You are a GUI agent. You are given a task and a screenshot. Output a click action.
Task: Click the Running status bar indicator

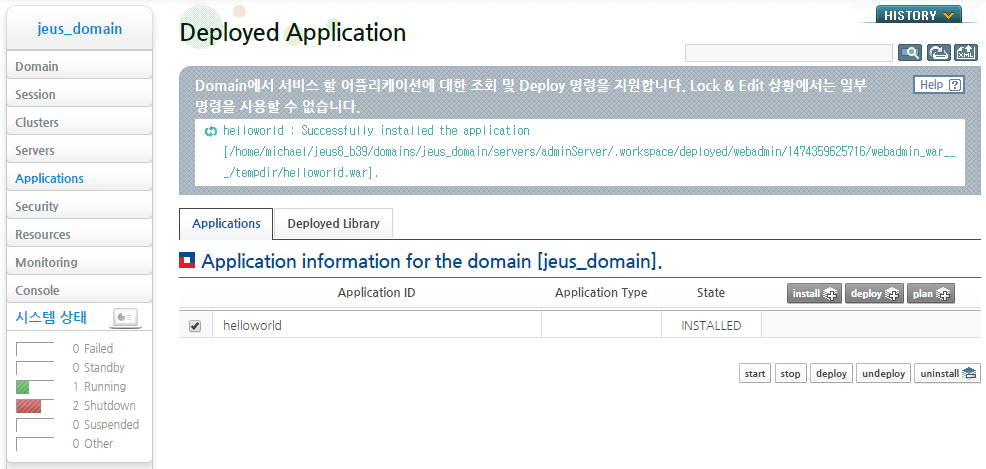click(35, 387)
